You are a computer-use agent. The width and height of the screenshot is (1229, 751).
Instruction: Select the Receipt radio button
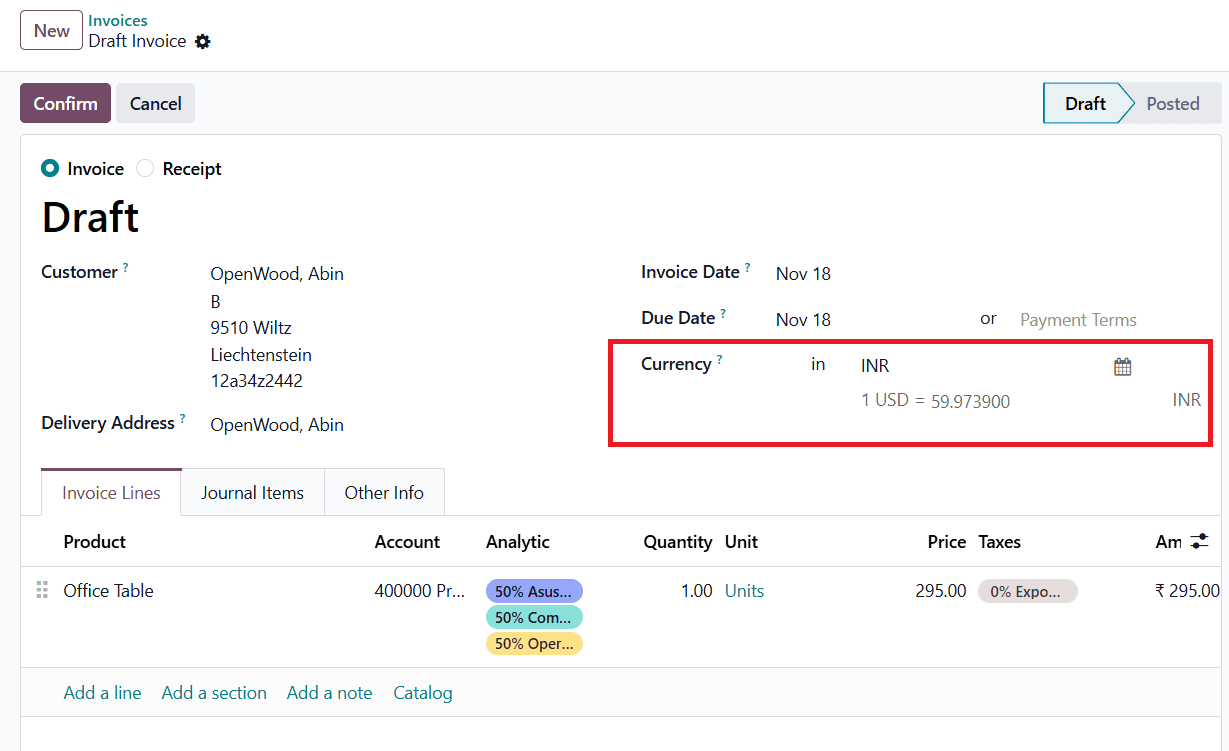(x=143, y=169)
